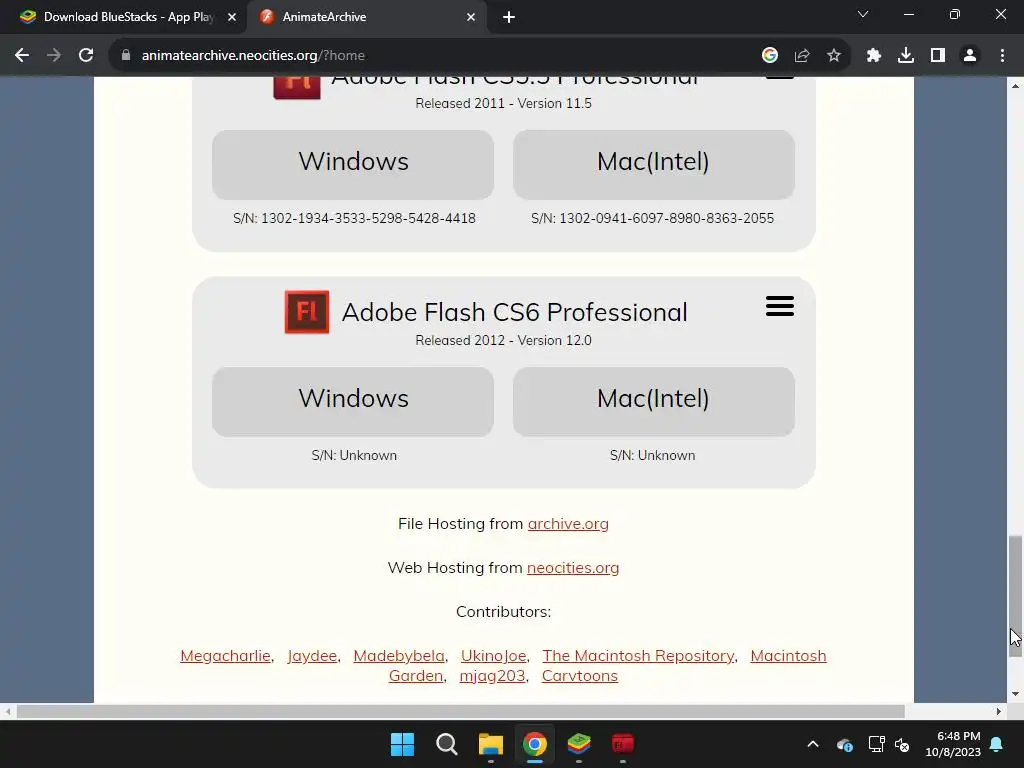Toggle the Chrome side panel
The width and height of the screenshot is (1024, 768).
tap(938, 56)
